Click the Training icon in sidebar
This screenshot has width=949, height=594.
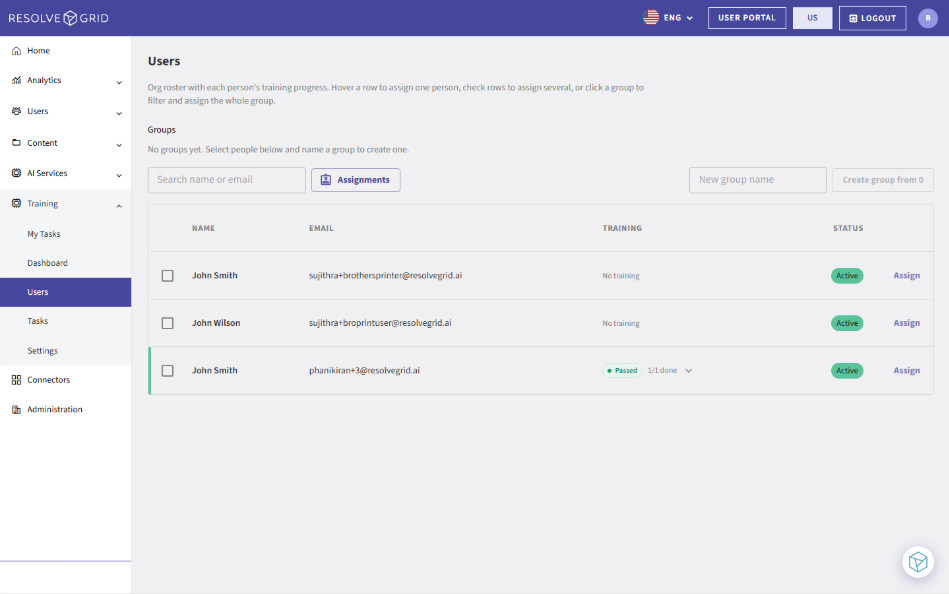pos(16,203)
